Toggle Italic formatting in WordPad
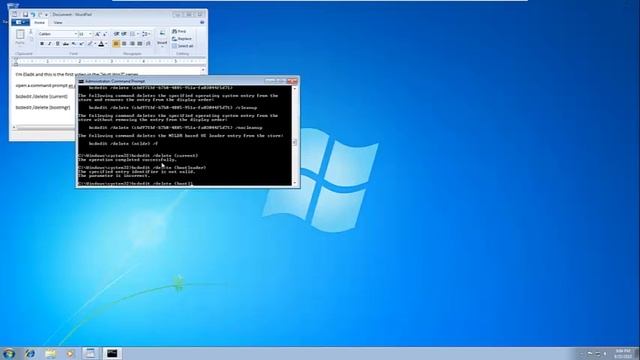640x360 pixels. pyautogui.click(x=49, y=43)
